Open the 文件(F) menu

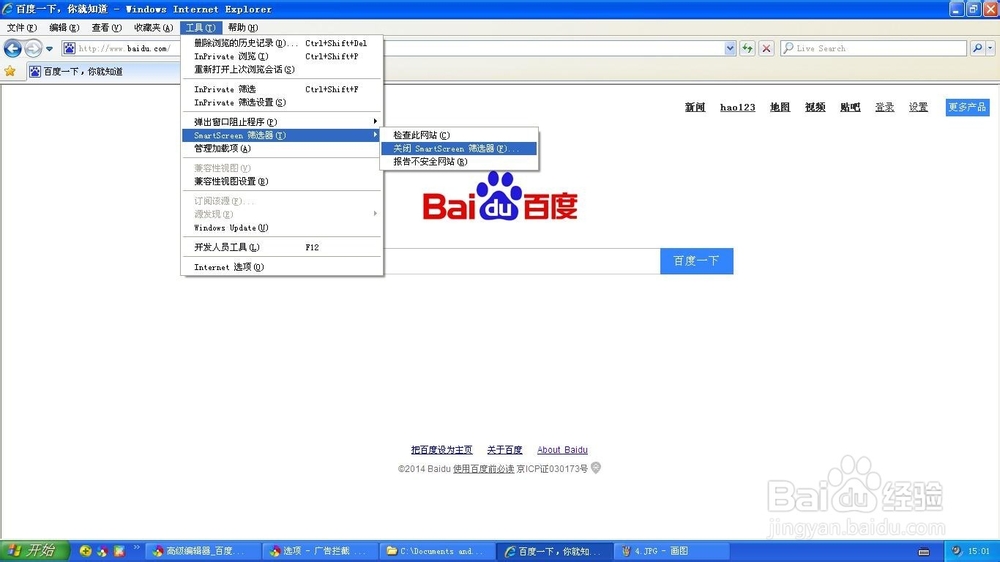point(22,27)
